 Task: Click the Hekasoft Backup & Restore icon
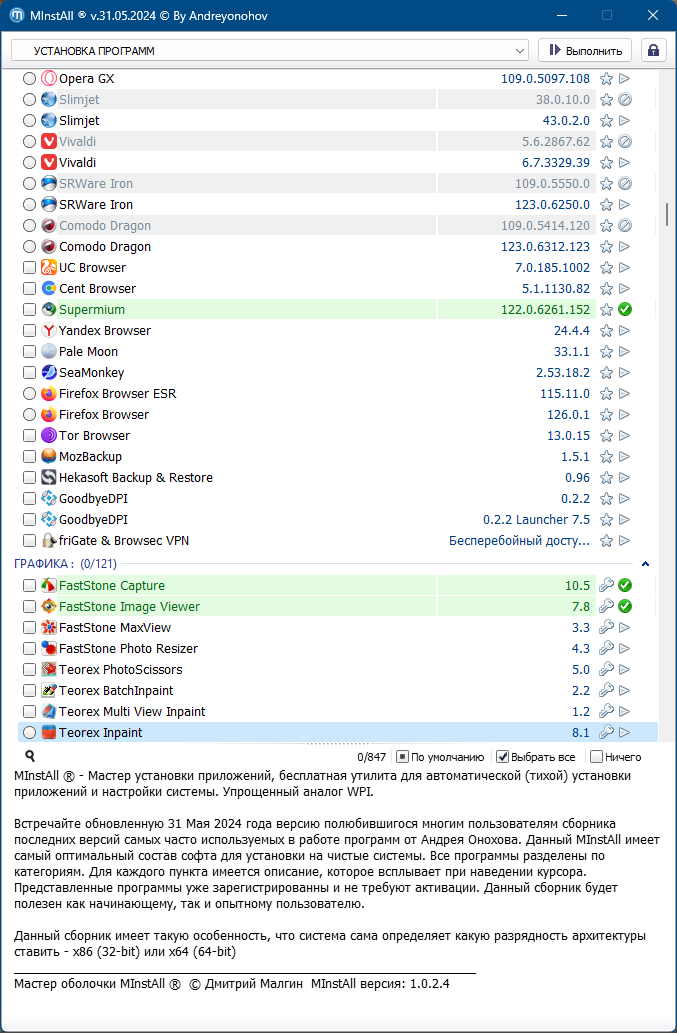49,478
